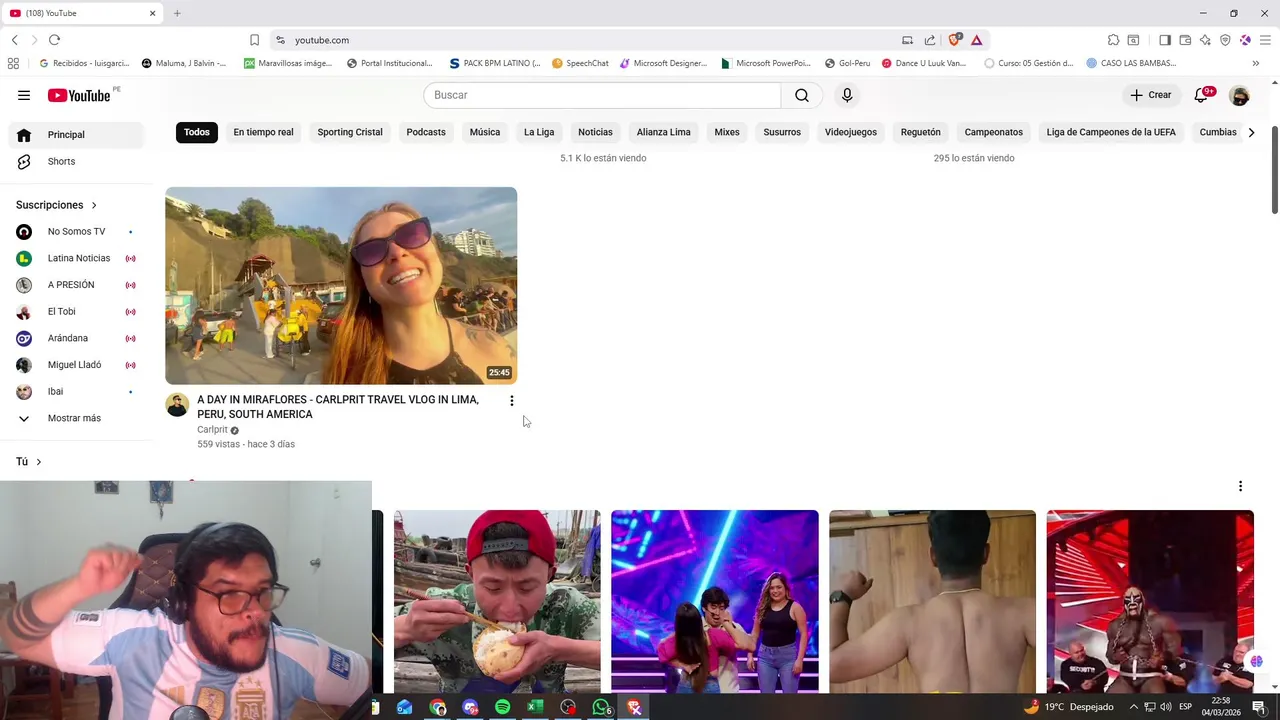The image size is (1280, 720).
Task: Reload the page
Action: [54, 40]
